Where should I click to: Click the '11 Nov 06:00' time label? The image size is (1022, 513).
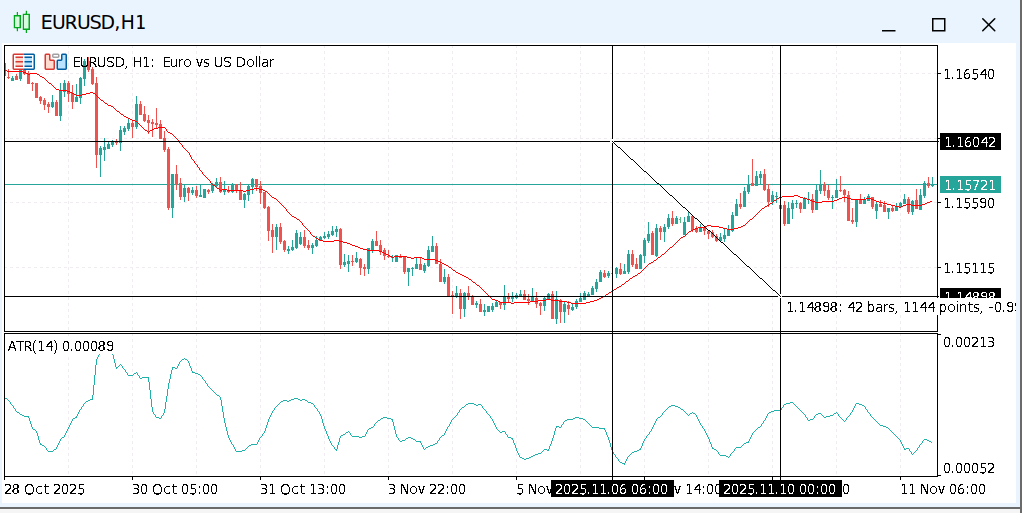(x=943, y=489)
